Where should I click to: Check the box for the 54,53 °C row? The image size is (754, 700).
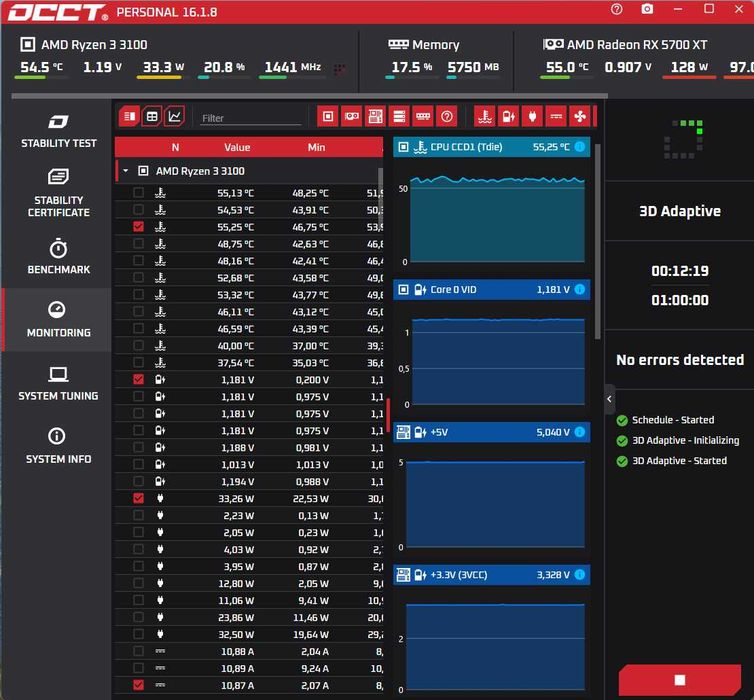(138, 210)
